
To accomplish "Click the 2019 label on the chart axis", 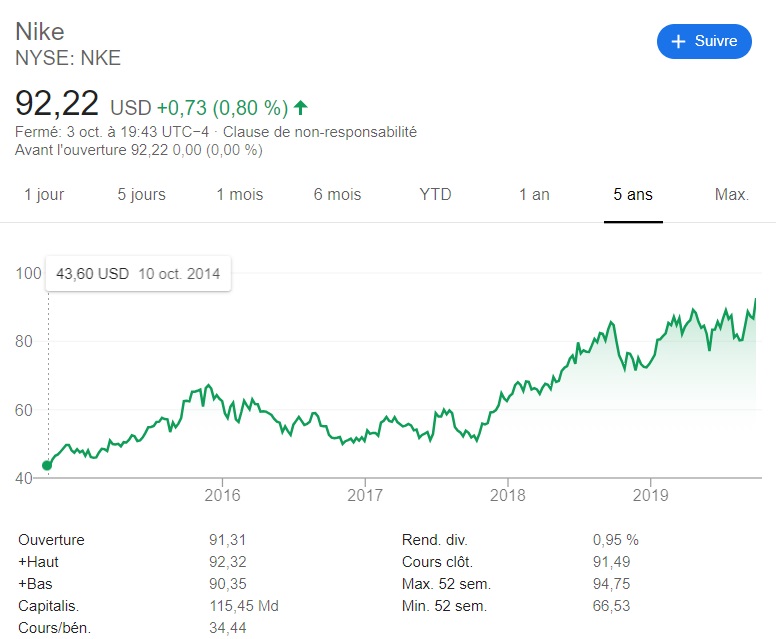I will (651, 494).
